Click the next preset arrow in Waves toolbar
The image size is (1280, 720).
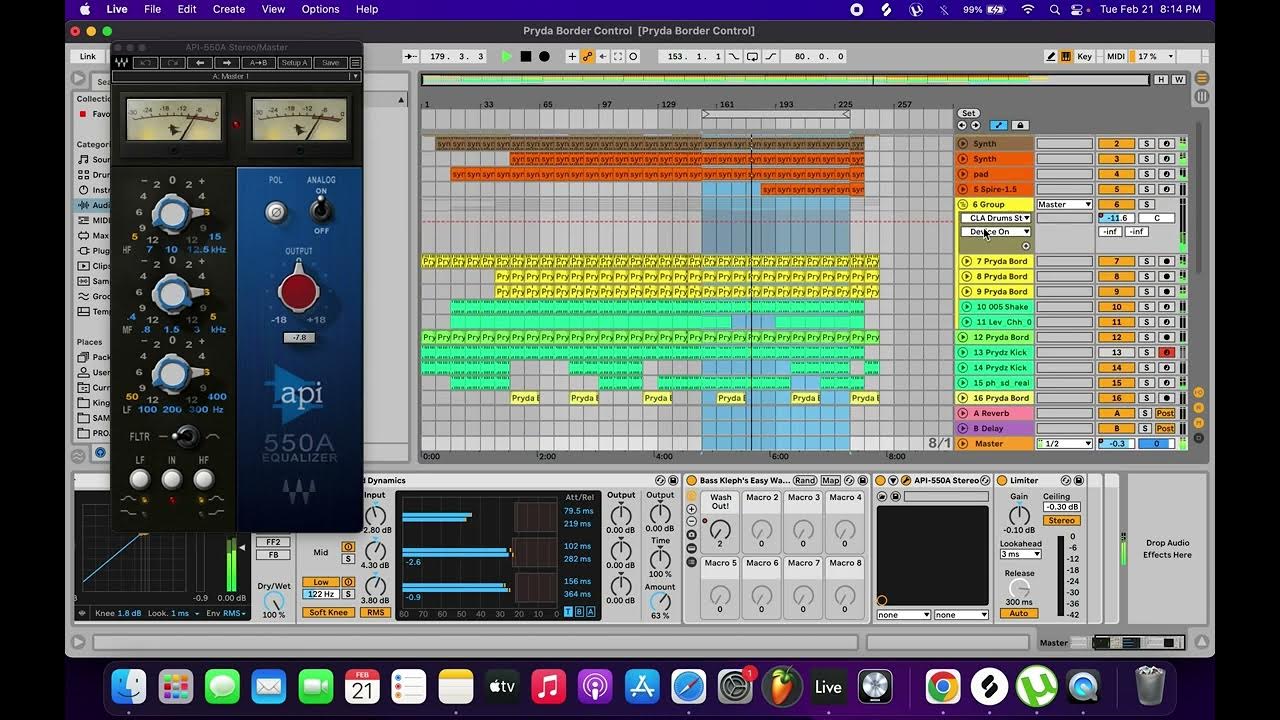[227, 63]
